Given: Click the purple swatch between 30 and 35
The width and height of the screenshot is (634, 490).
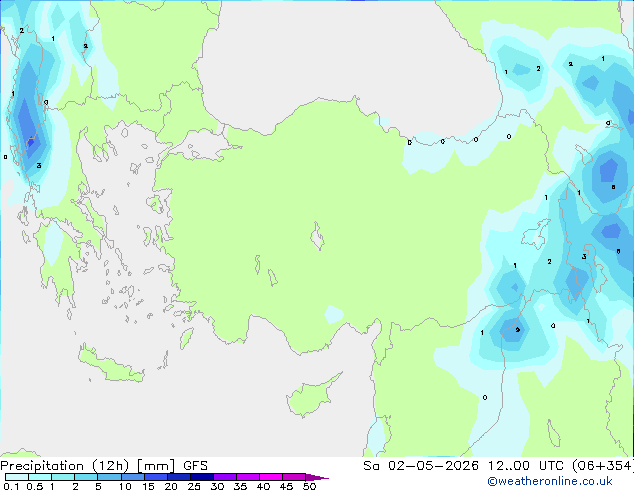Looking at the screenshot, I should (x=225, y=477).
